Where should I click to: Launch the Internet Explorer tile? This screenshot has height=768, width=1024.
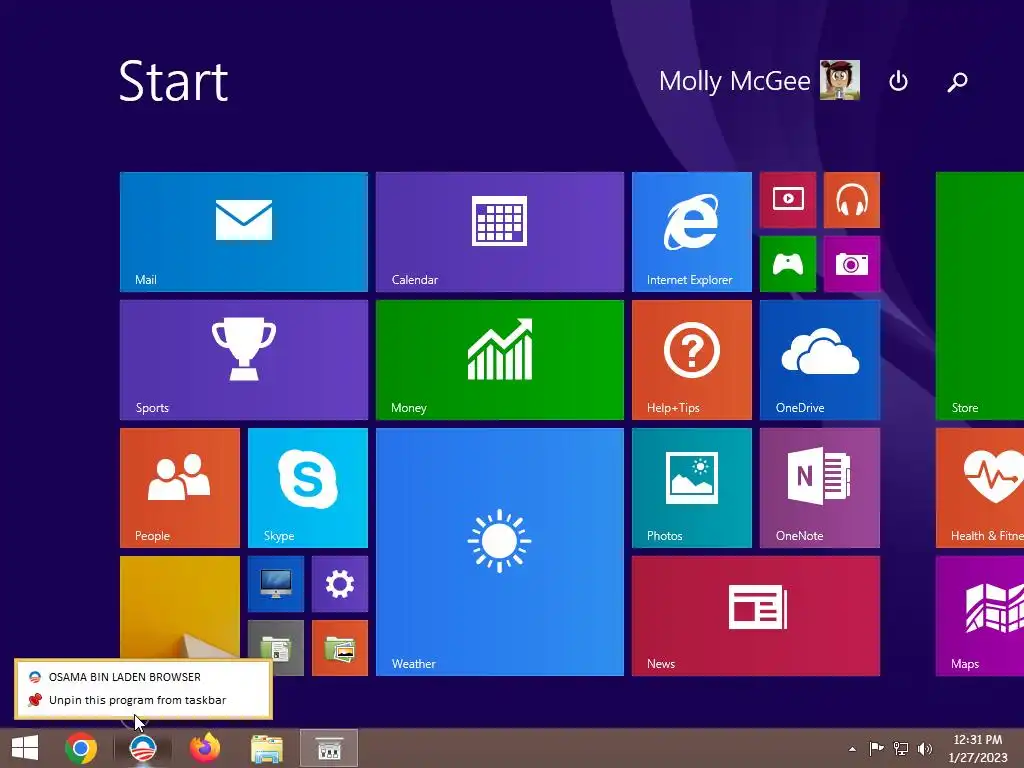tap(692, 232)
